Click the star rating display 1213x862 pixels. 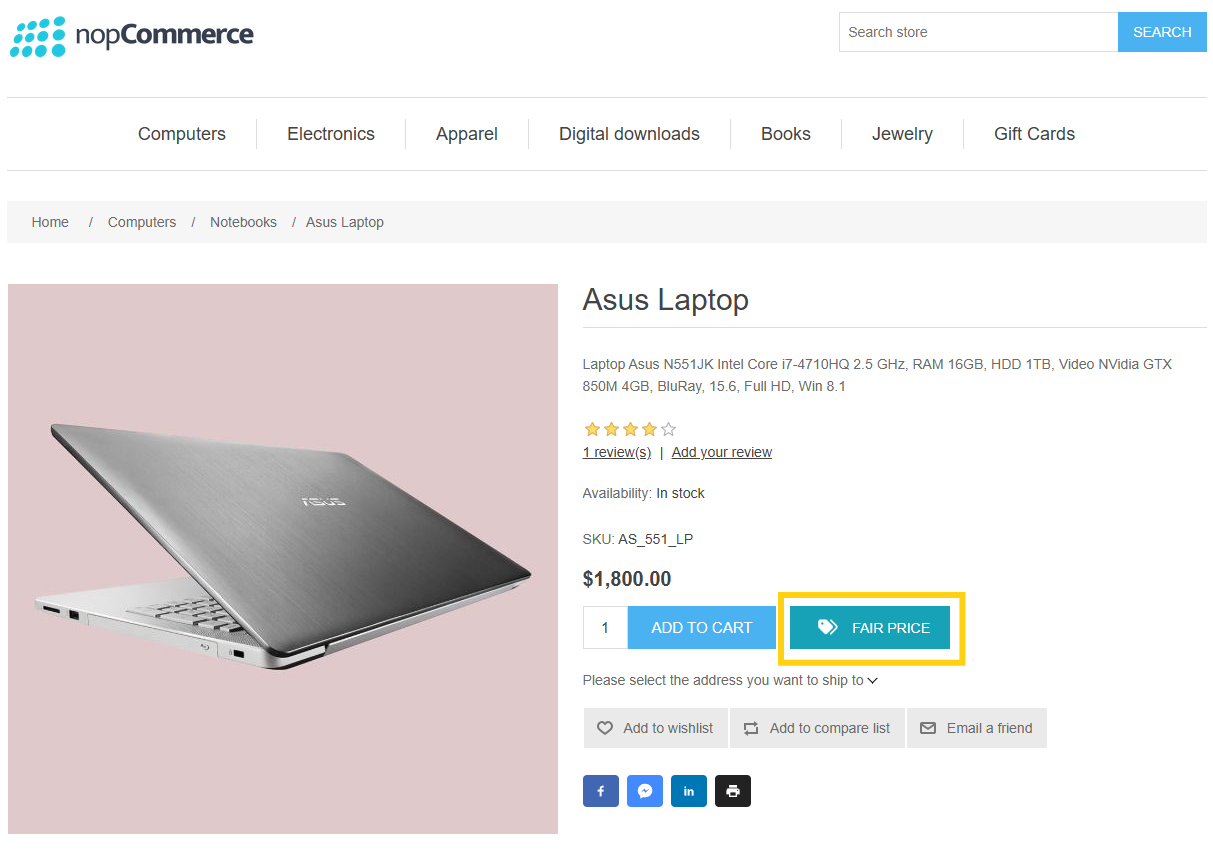630,429
